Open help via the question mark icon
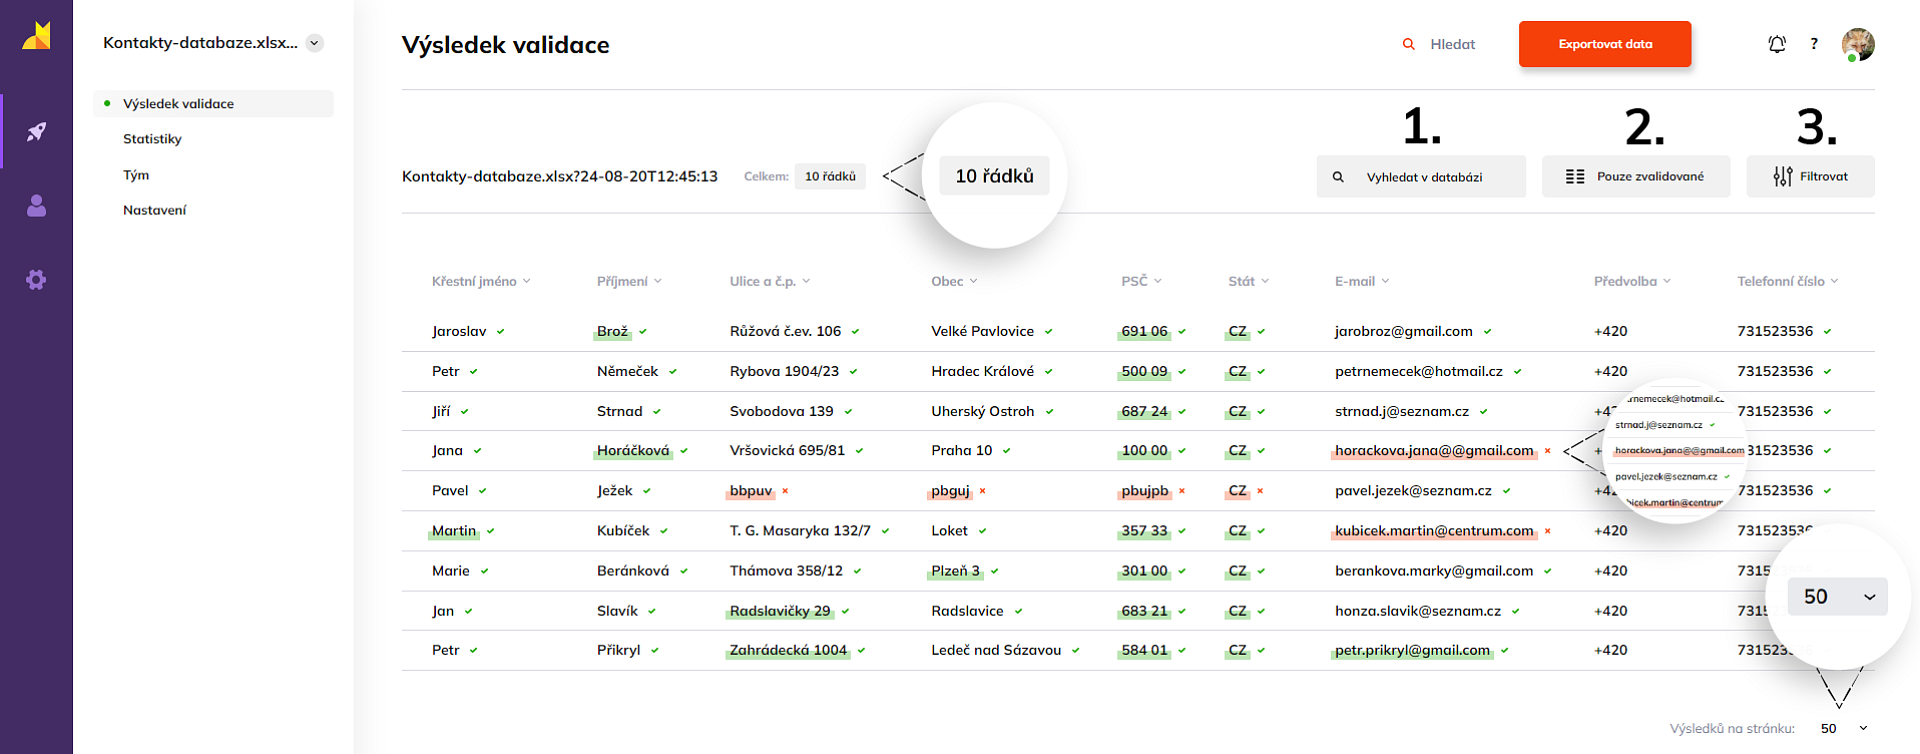Image resolution: width=1920 pixels, height=754 pixels. point(1813,44)
